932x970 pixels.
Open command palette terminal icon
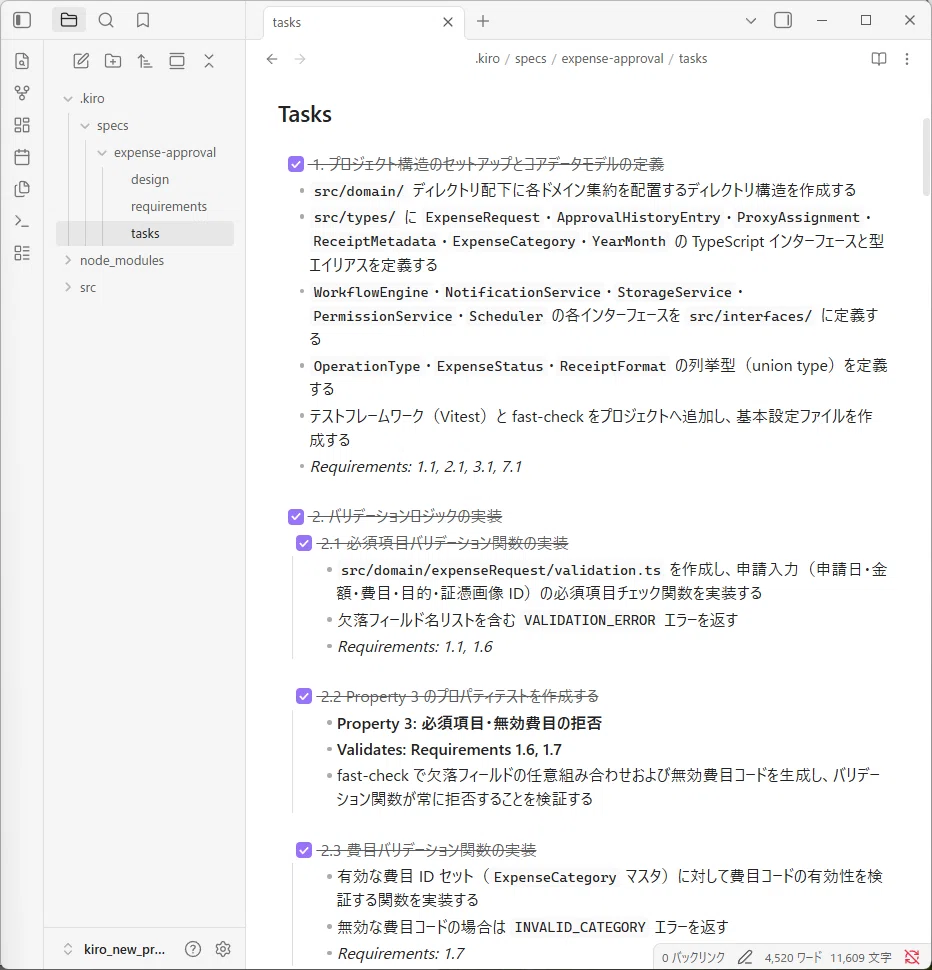click(22, 221)
